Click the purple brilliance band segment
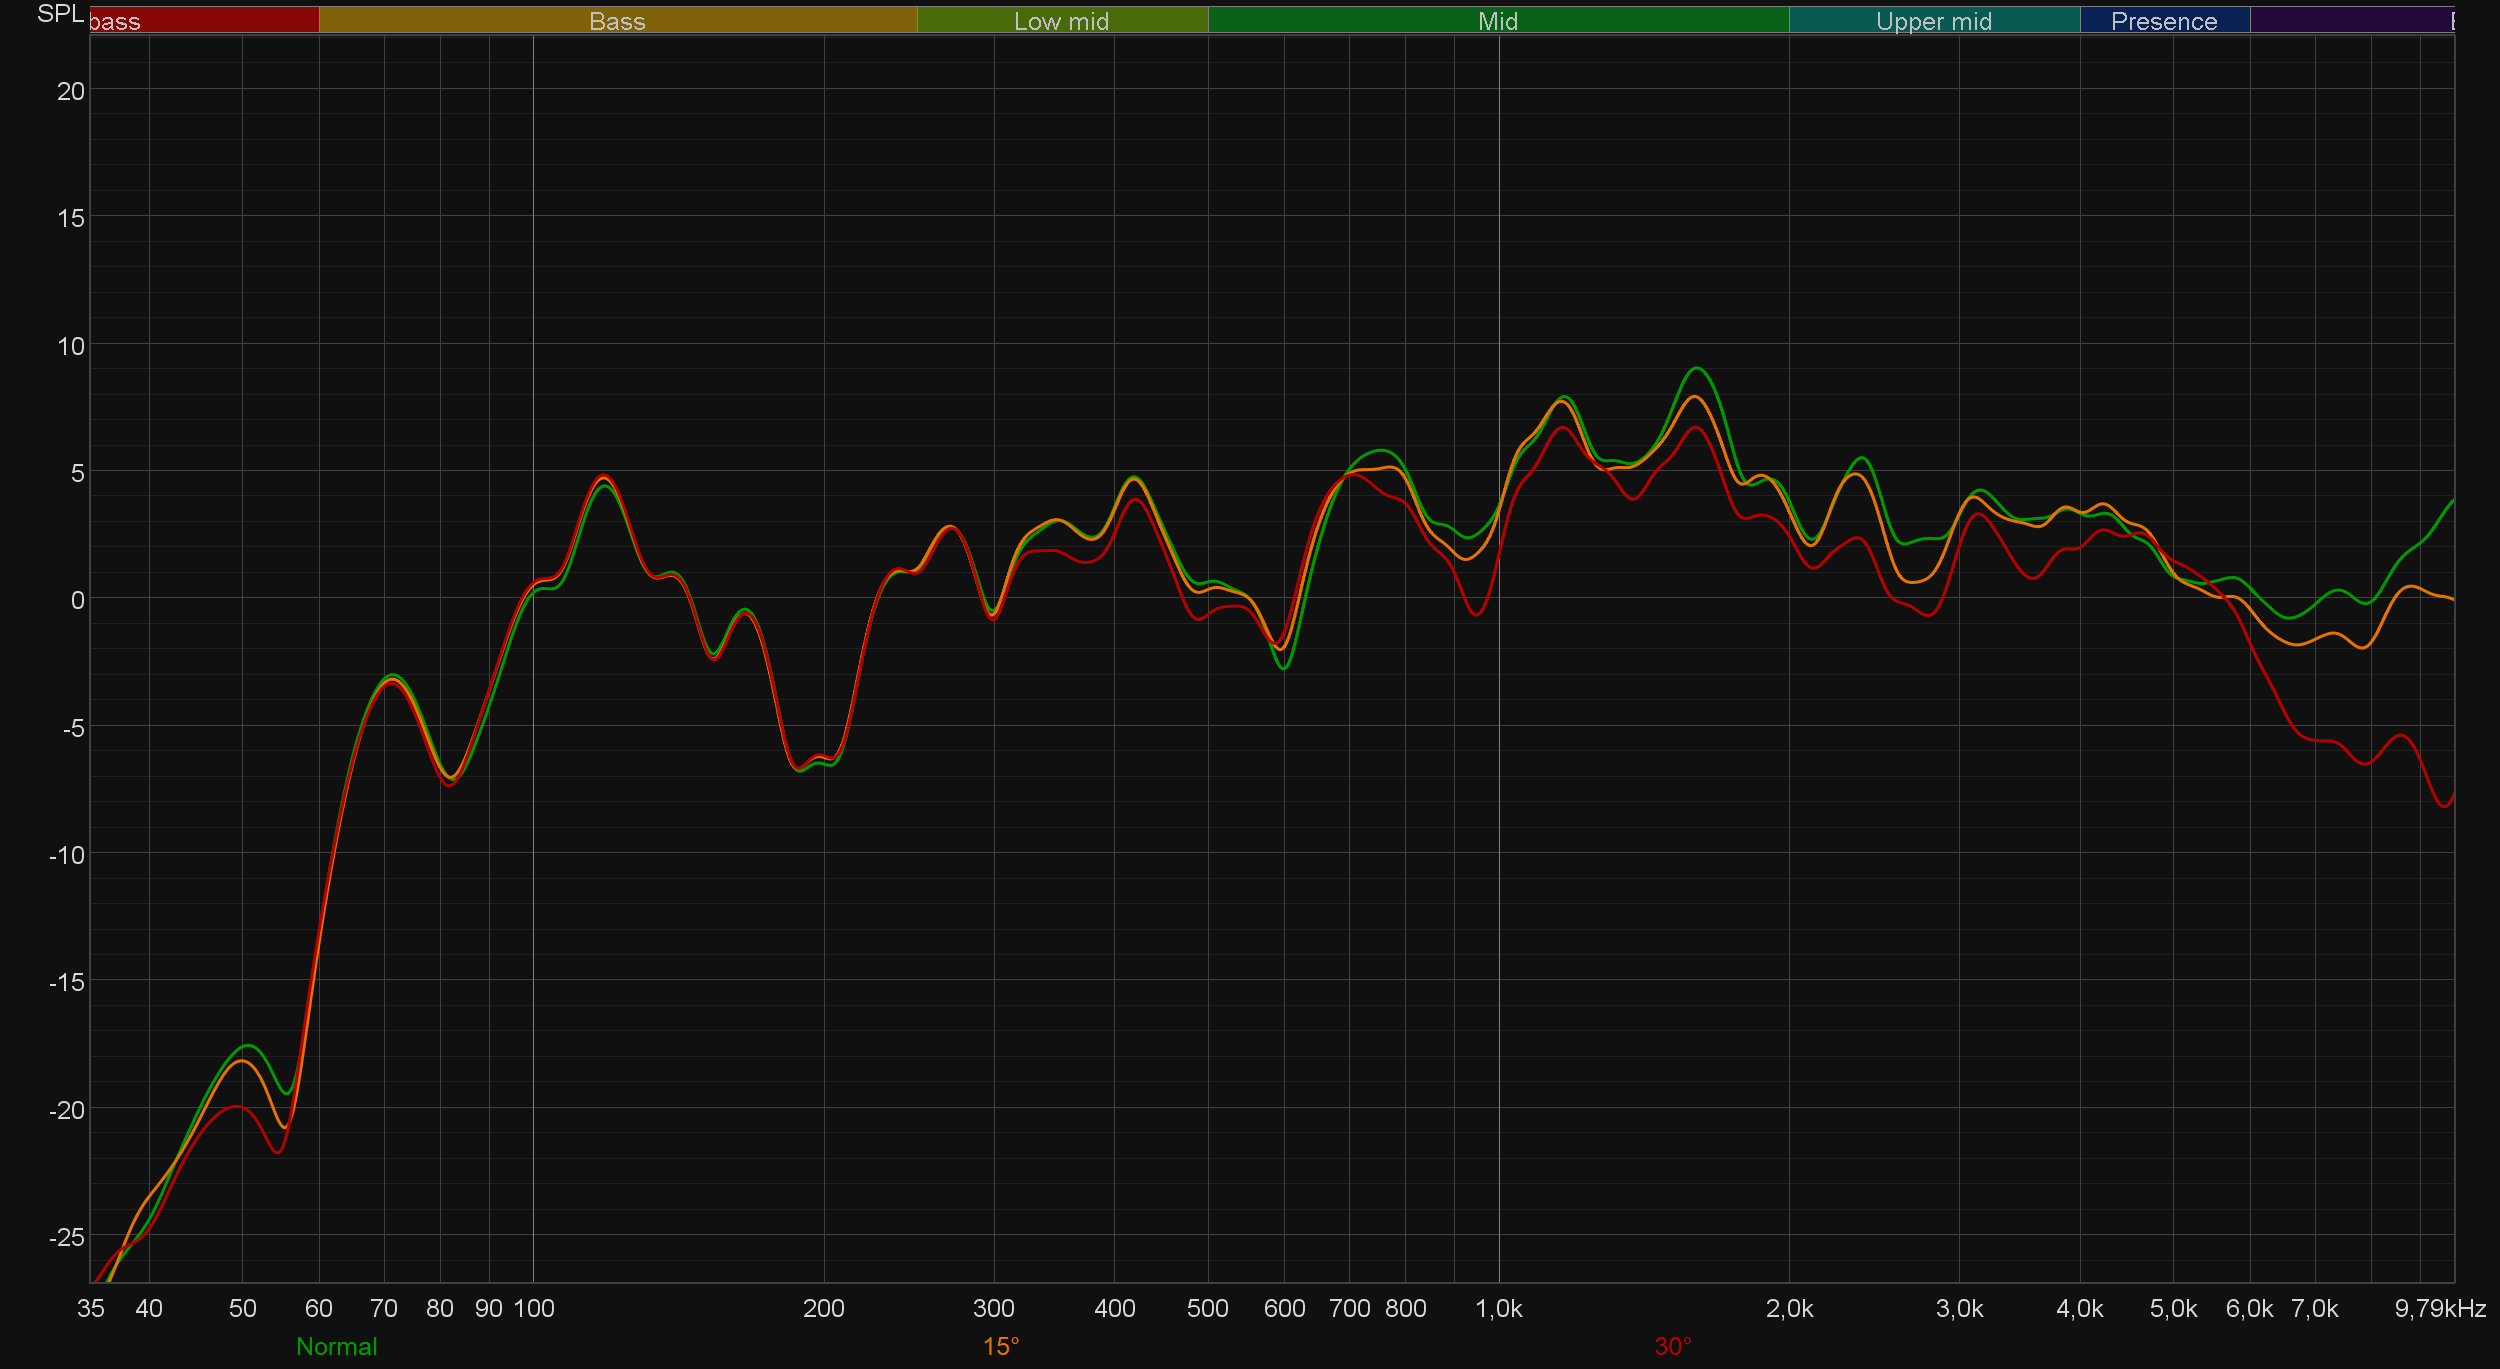Image resolution: width=2500 pixels, height=1369 pixels. [2350, 20]
